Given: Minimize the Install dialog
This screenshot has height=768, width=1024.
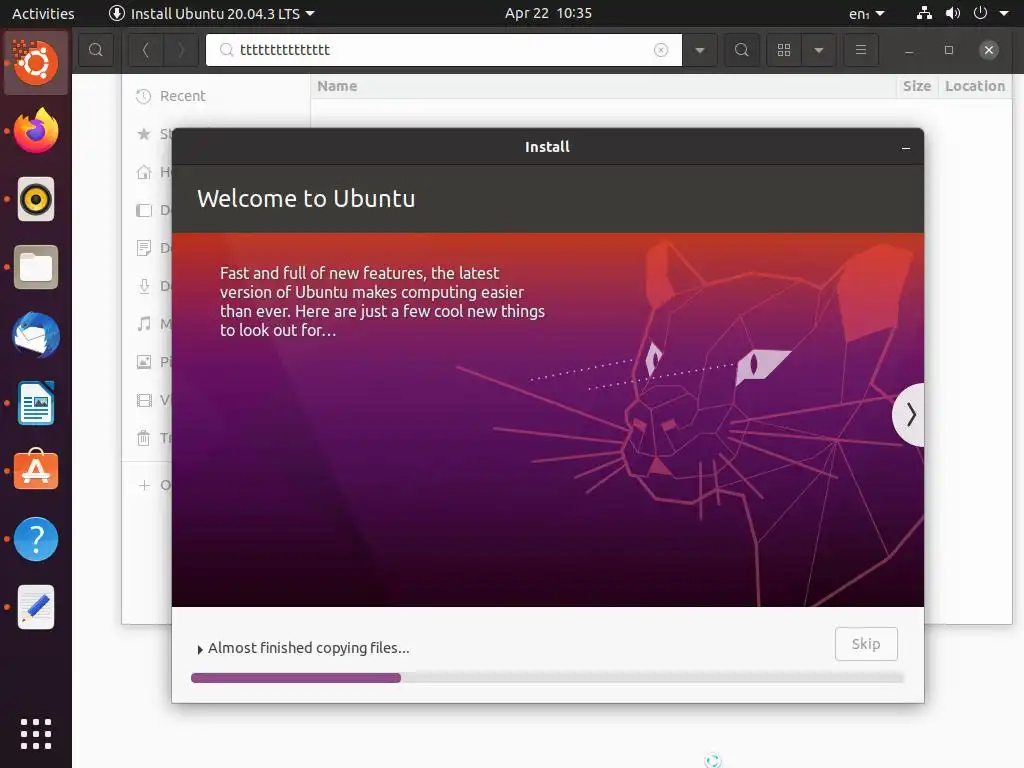Looking at the screenshot, I should click(906, 148).
